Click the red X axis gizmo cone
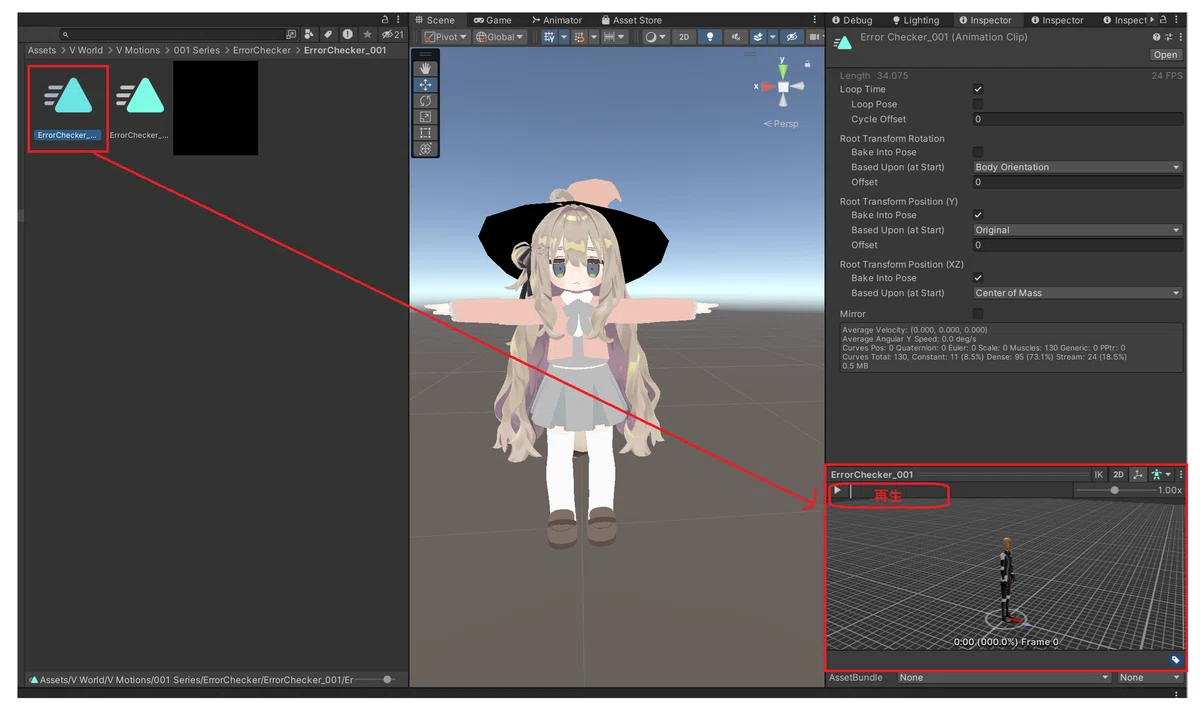Viewport: 1200px width, 707px height. click(767, 87)
